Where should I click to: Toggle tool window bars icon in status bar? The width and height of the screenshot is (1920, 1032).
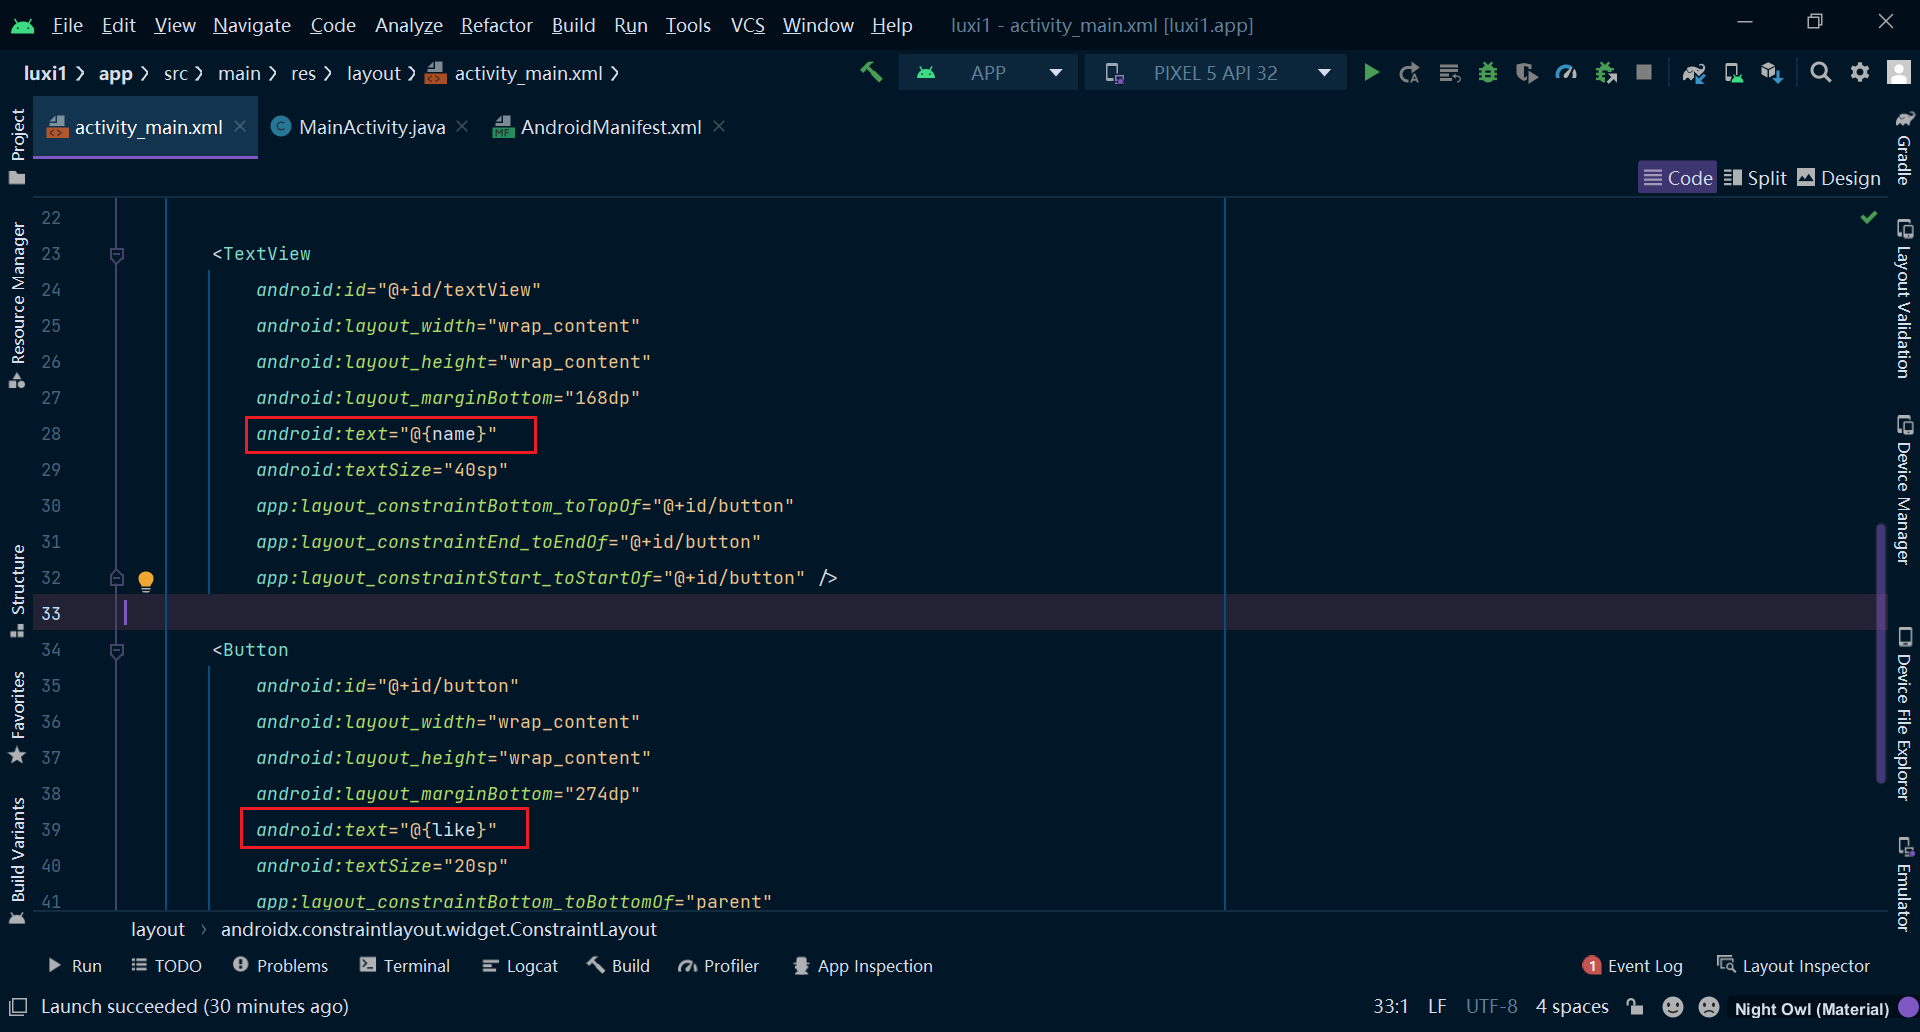18,1006
